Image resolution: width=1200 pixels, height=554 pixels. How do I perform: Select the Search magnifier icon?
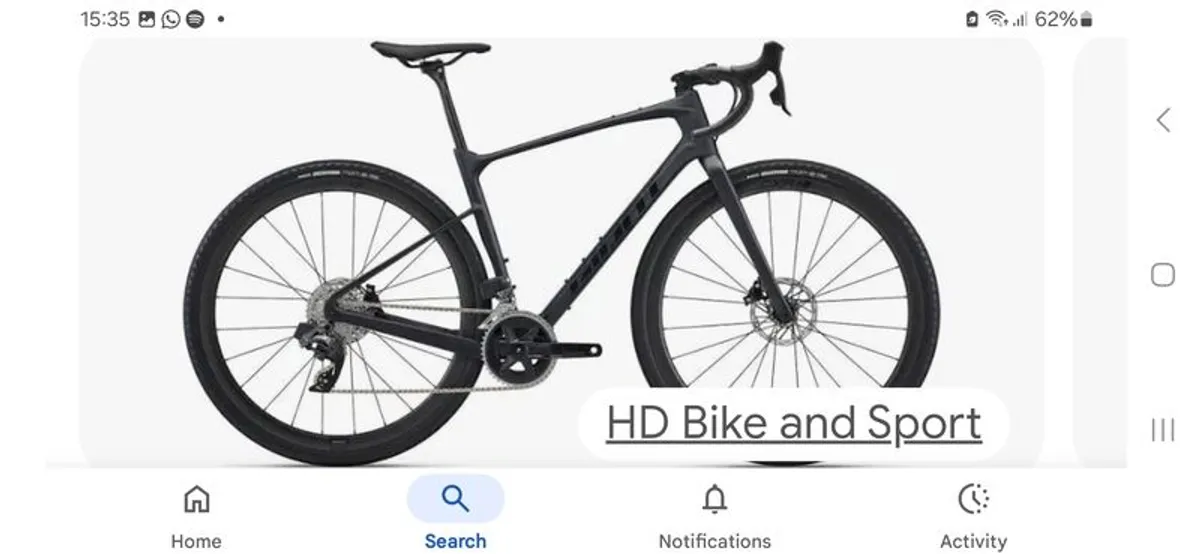coord(455,498)
